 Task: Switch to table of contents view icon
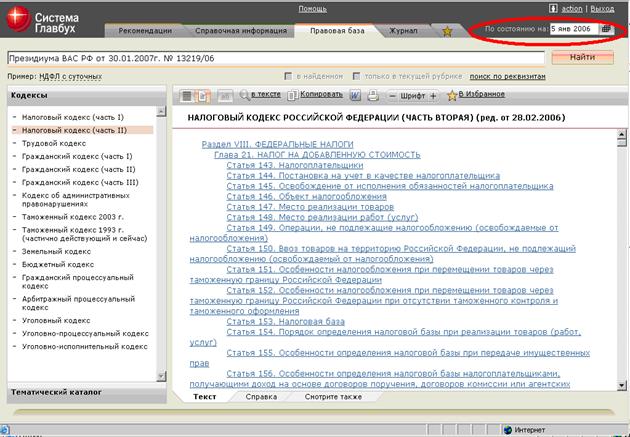pos(187,96)
